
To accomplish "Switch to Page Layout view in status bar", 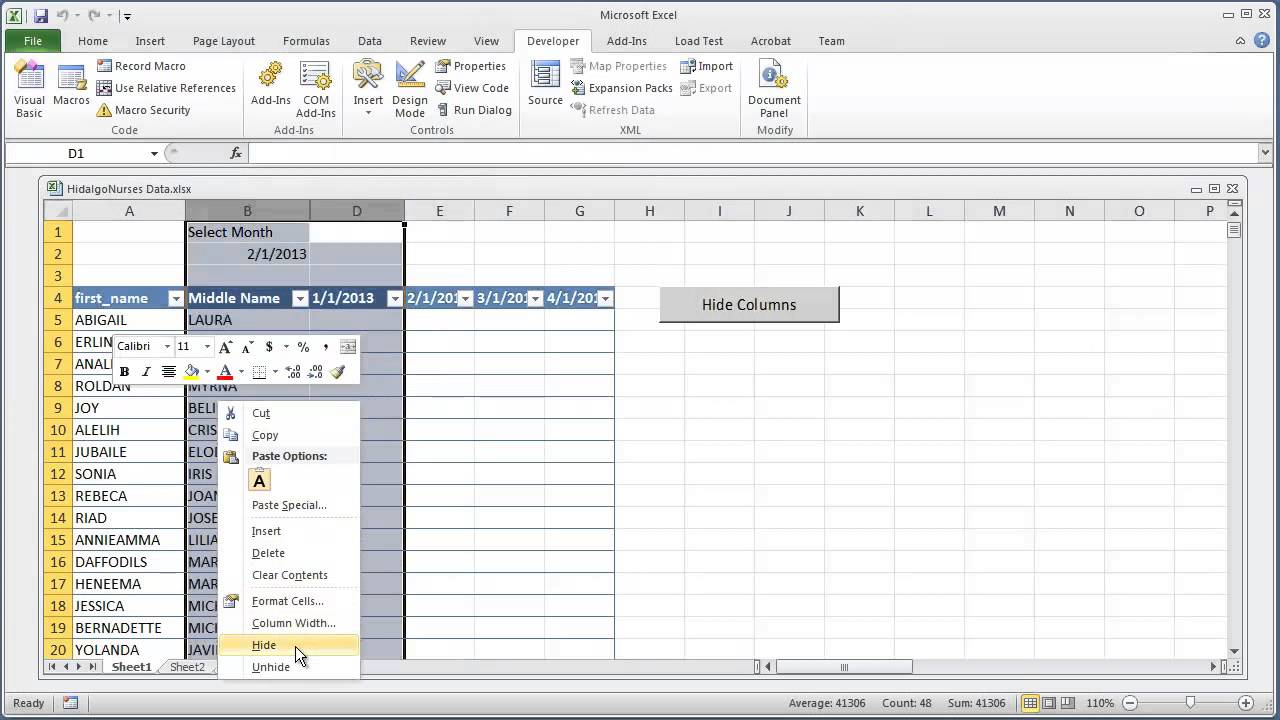I will 1051,703.
